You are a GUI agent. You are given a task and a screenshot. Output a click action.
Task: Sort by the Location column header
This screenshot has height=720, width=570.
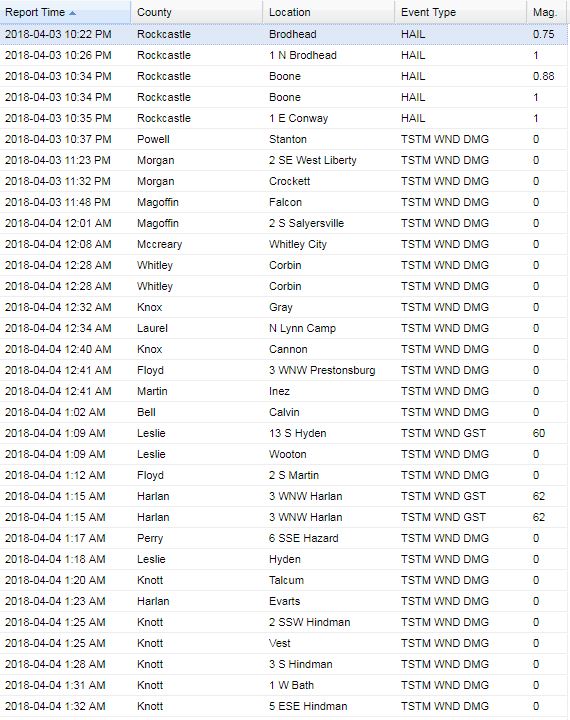click(x=329, y=12)
